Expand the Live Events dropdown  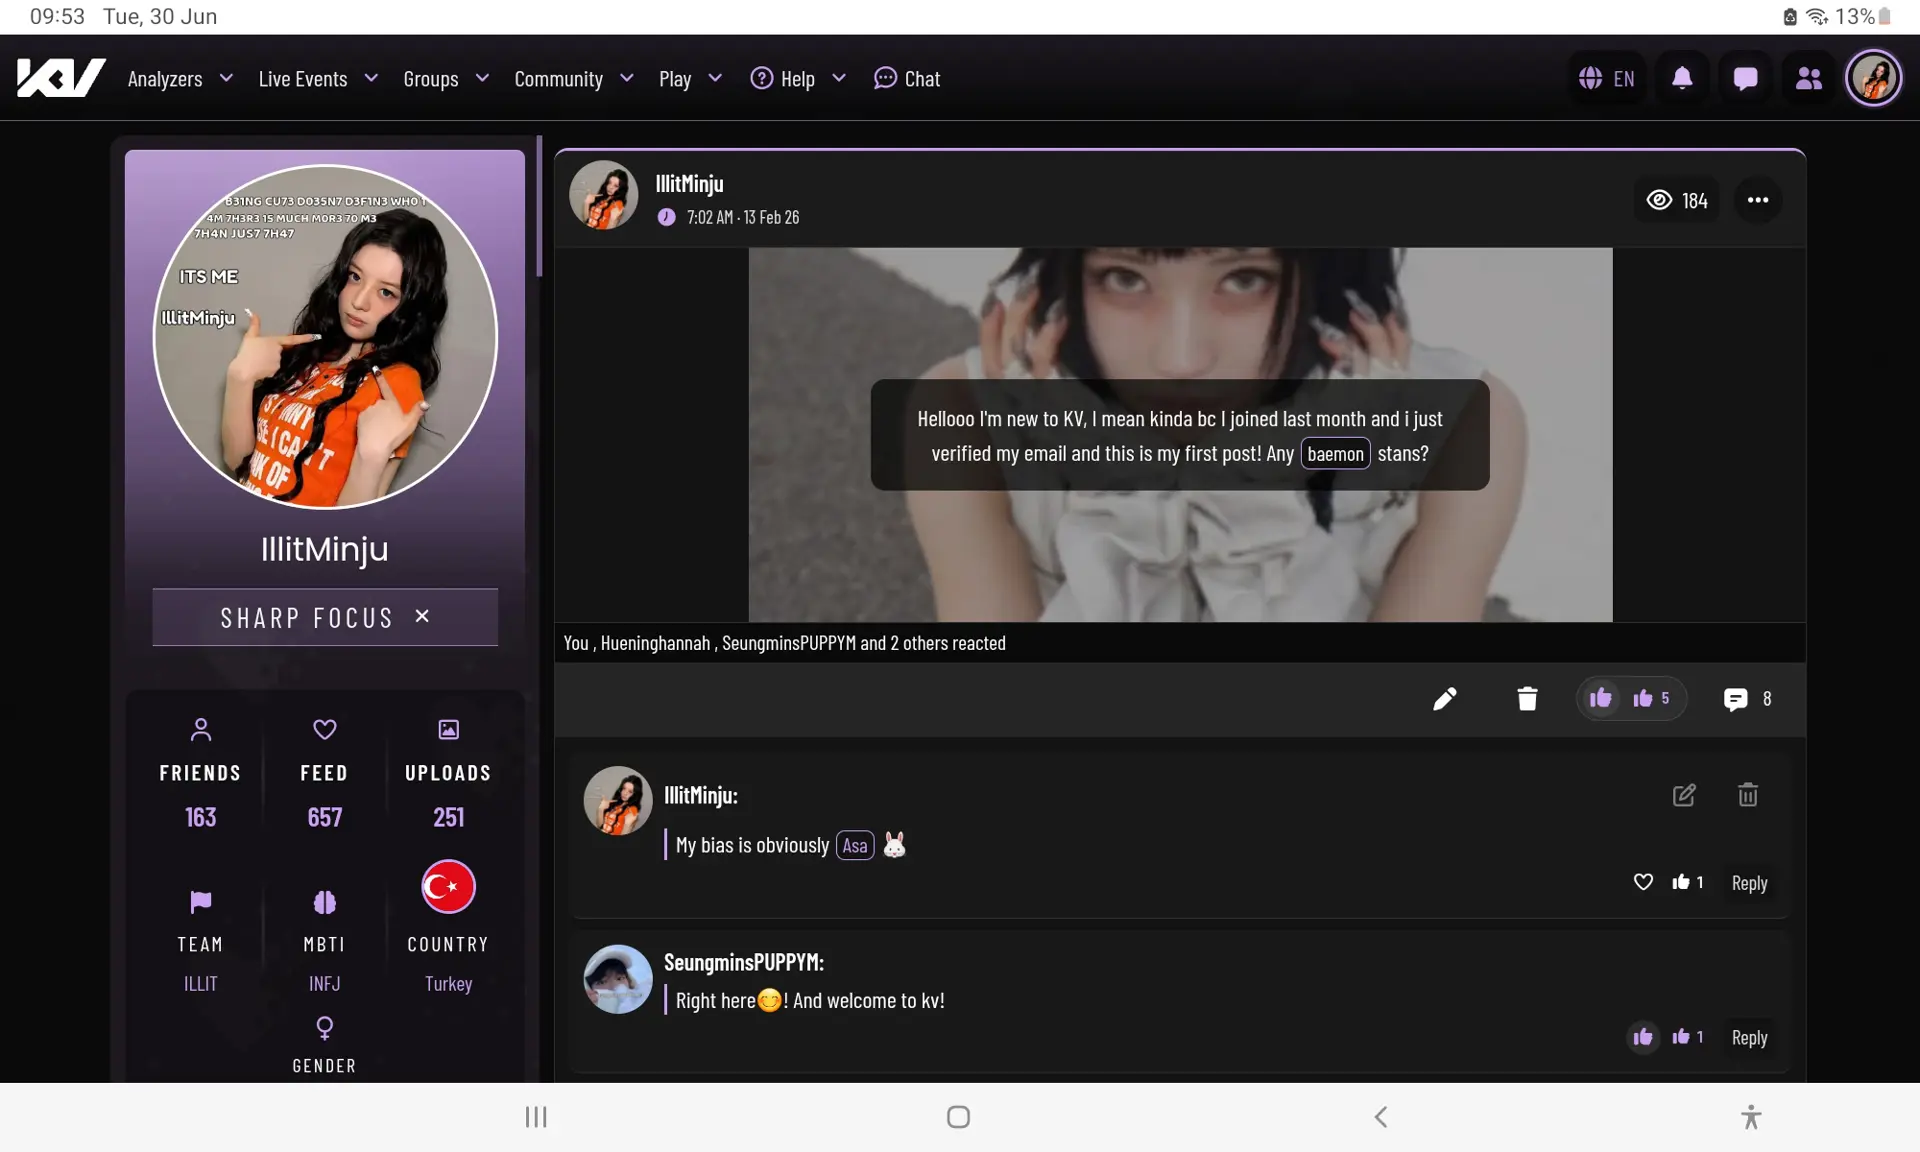[x=318, y=79]
